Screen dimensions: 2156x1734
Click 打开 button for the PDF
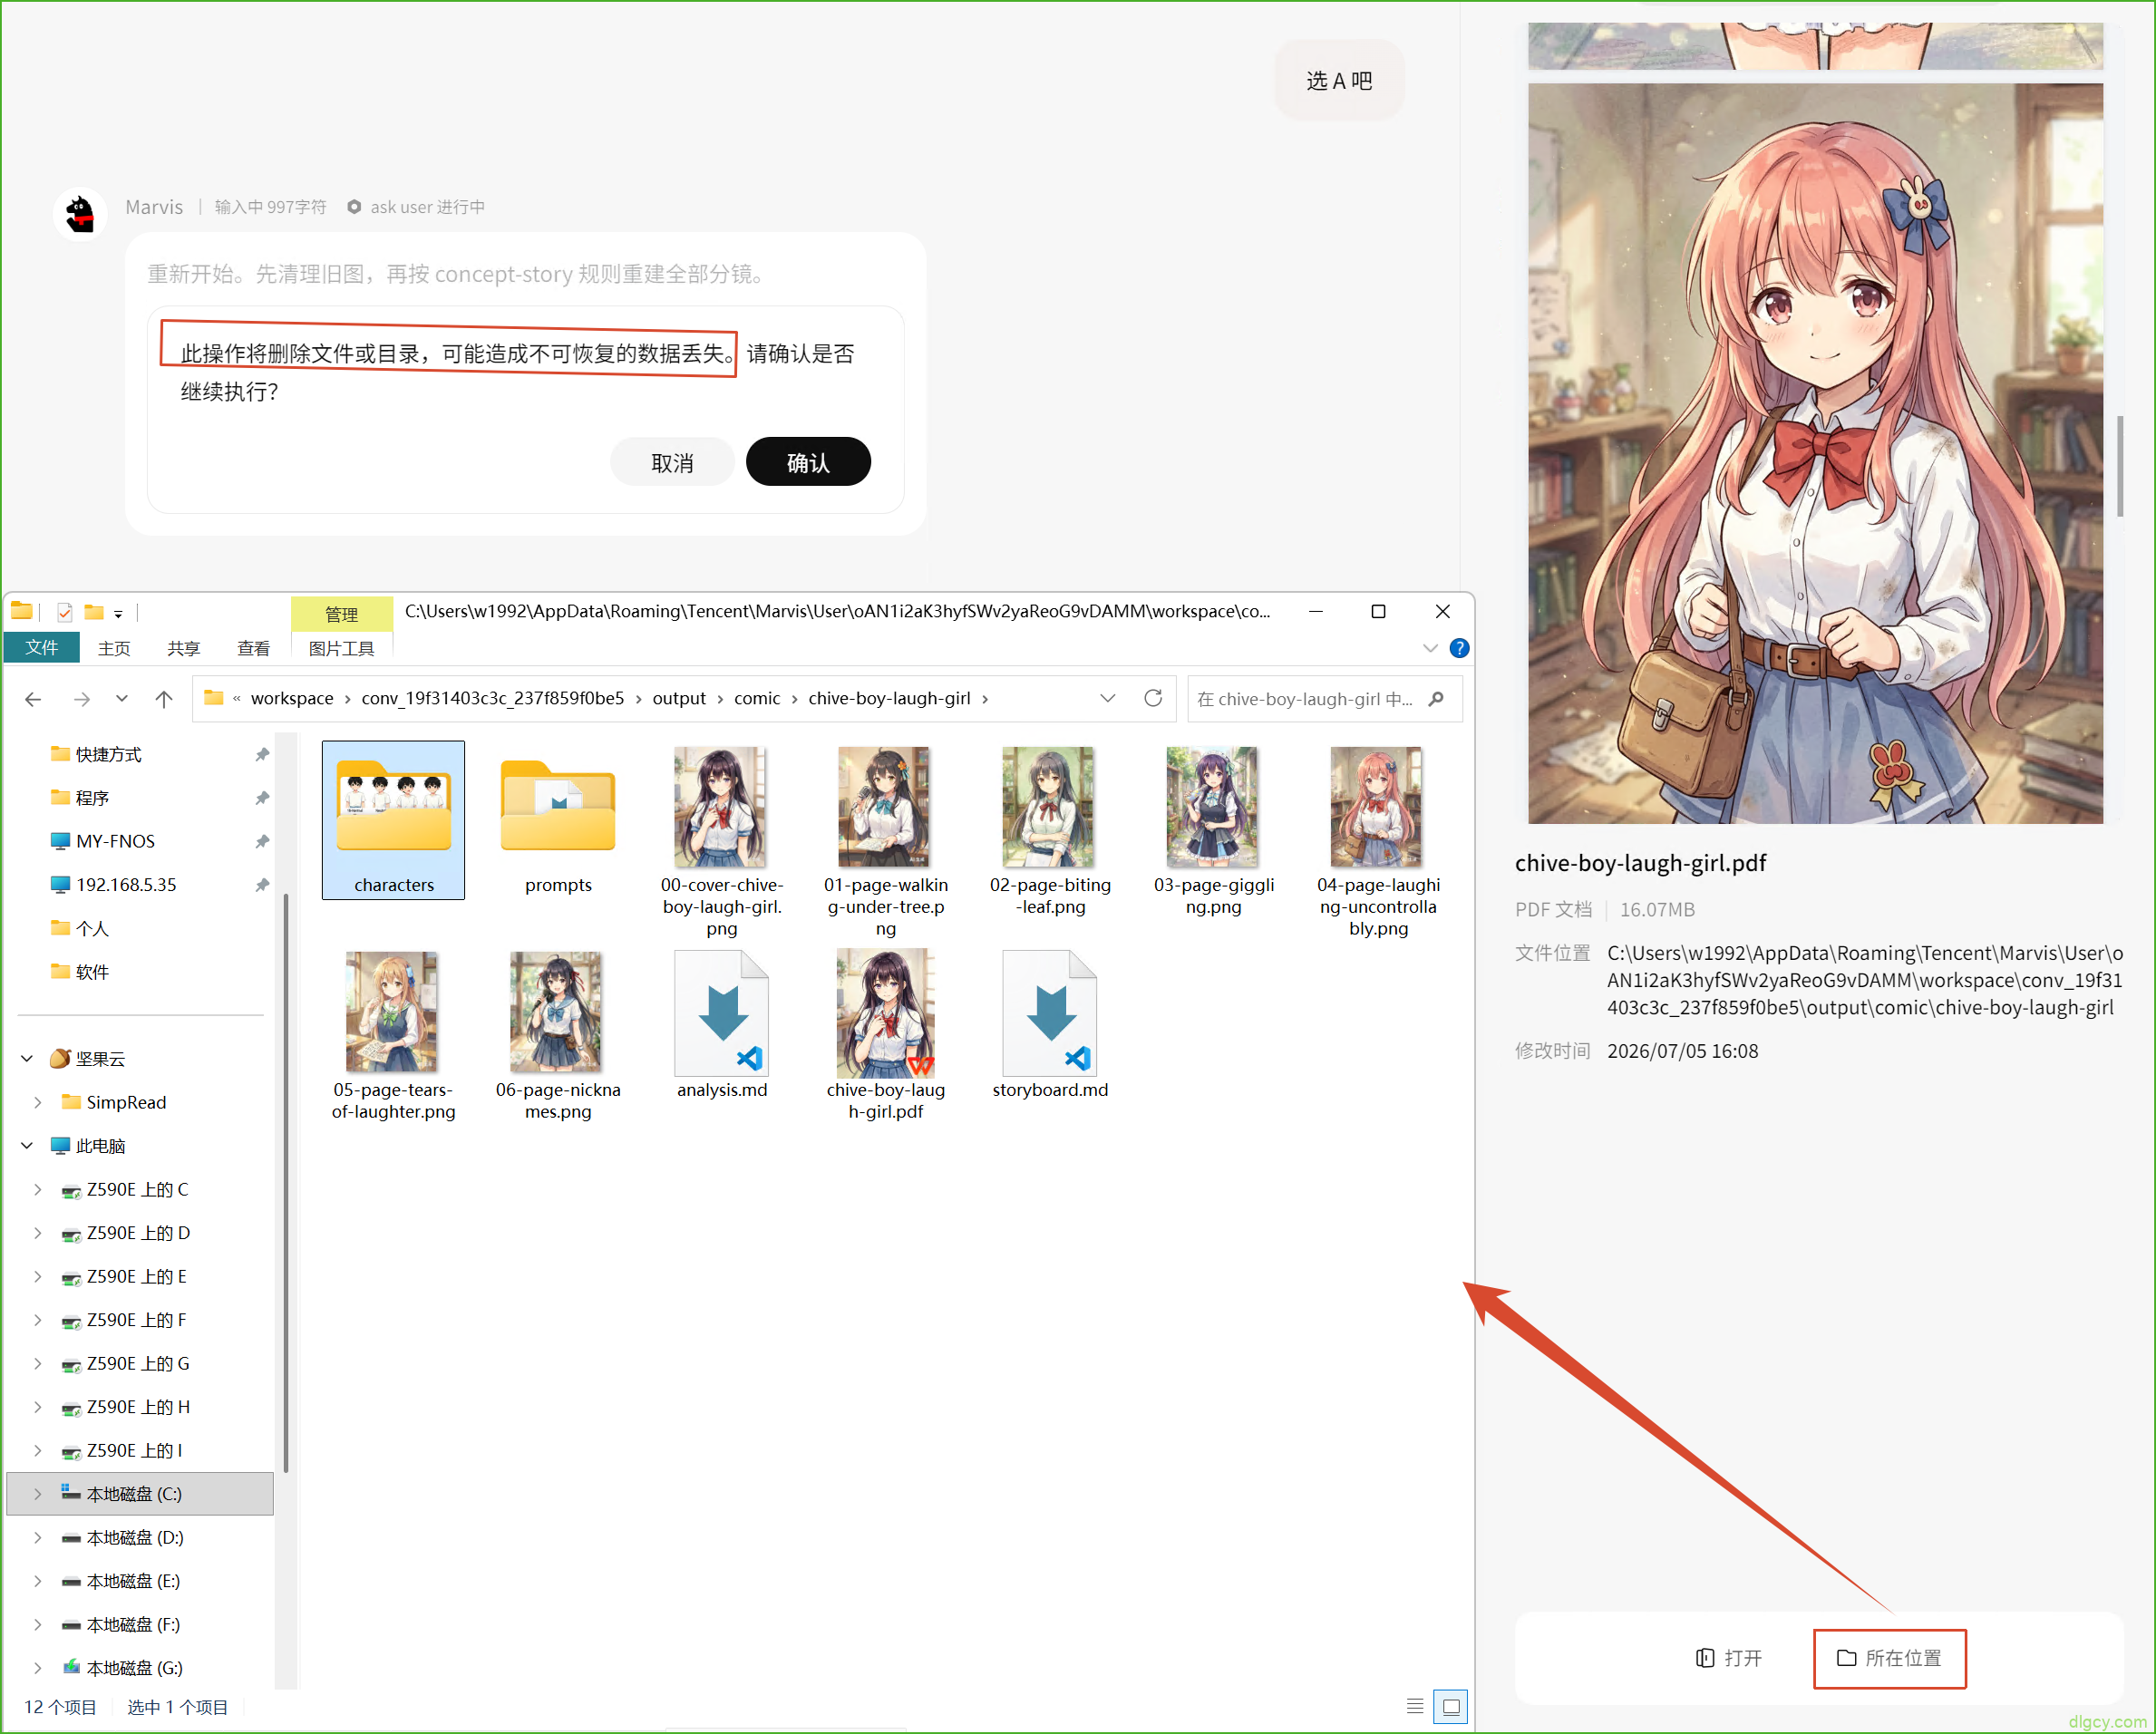(1729, 1658)
